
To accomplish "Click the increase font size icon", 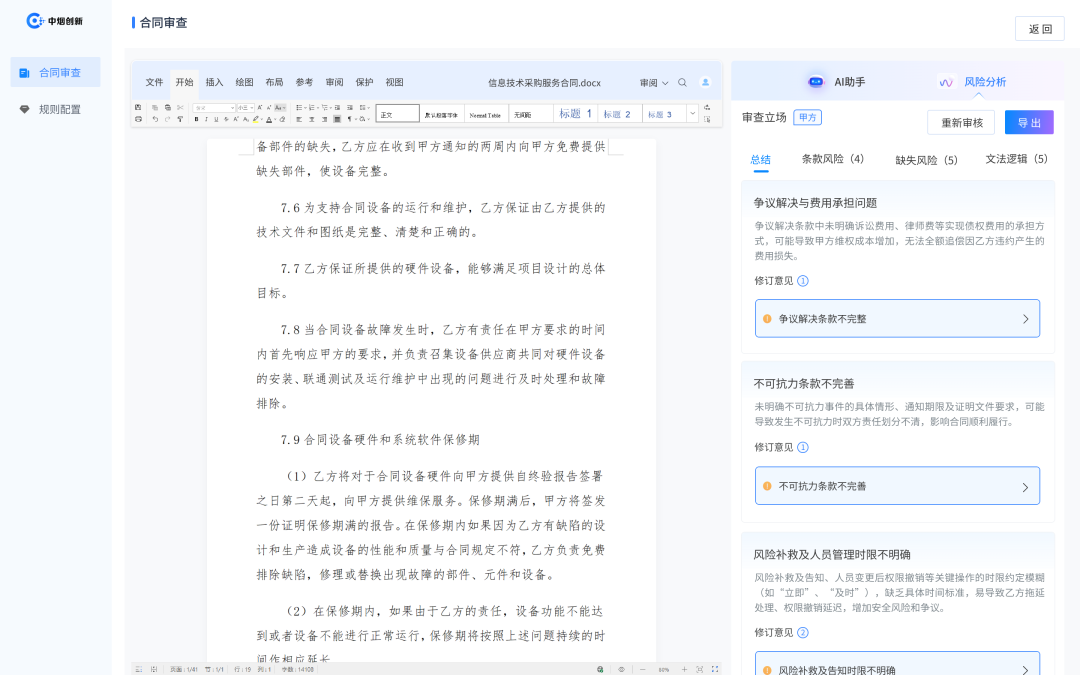I will tap(260, 107).
